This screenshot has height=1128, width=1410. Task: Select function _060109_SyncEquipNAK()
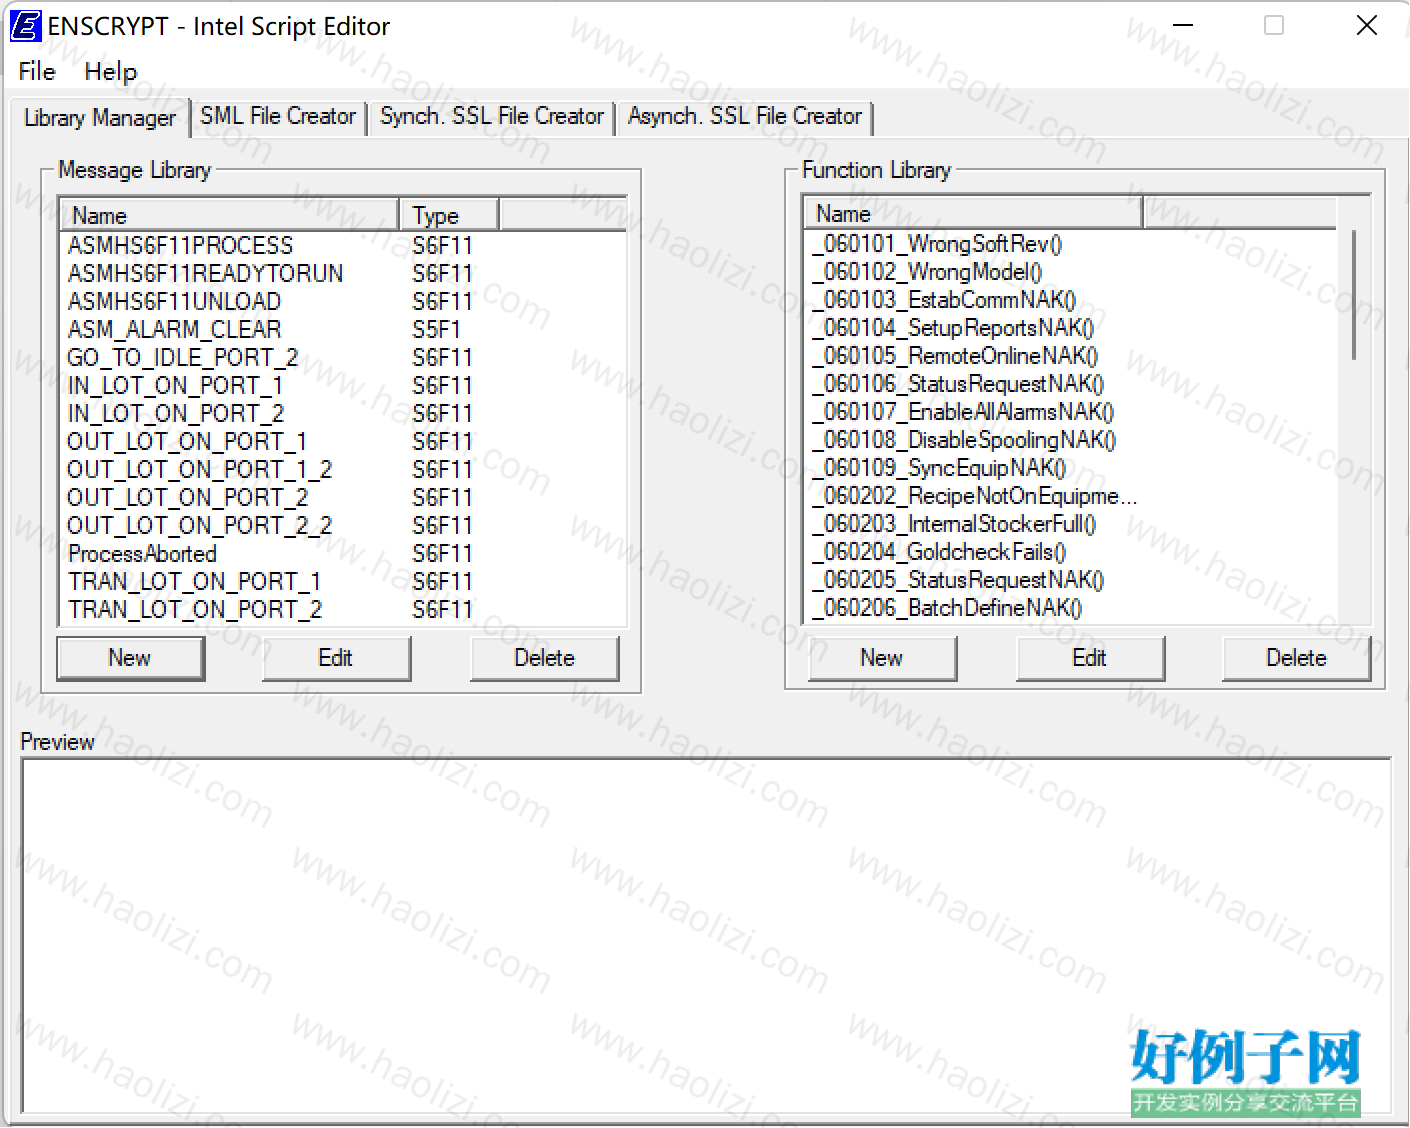[939, 468]
